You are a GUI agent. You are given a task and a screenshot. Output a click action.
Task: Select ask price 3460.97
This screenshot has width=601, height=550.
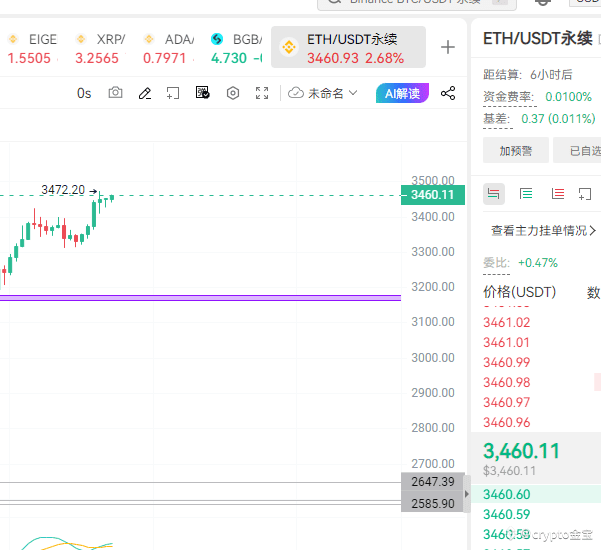pyautogui.click(x=506, y=402)
